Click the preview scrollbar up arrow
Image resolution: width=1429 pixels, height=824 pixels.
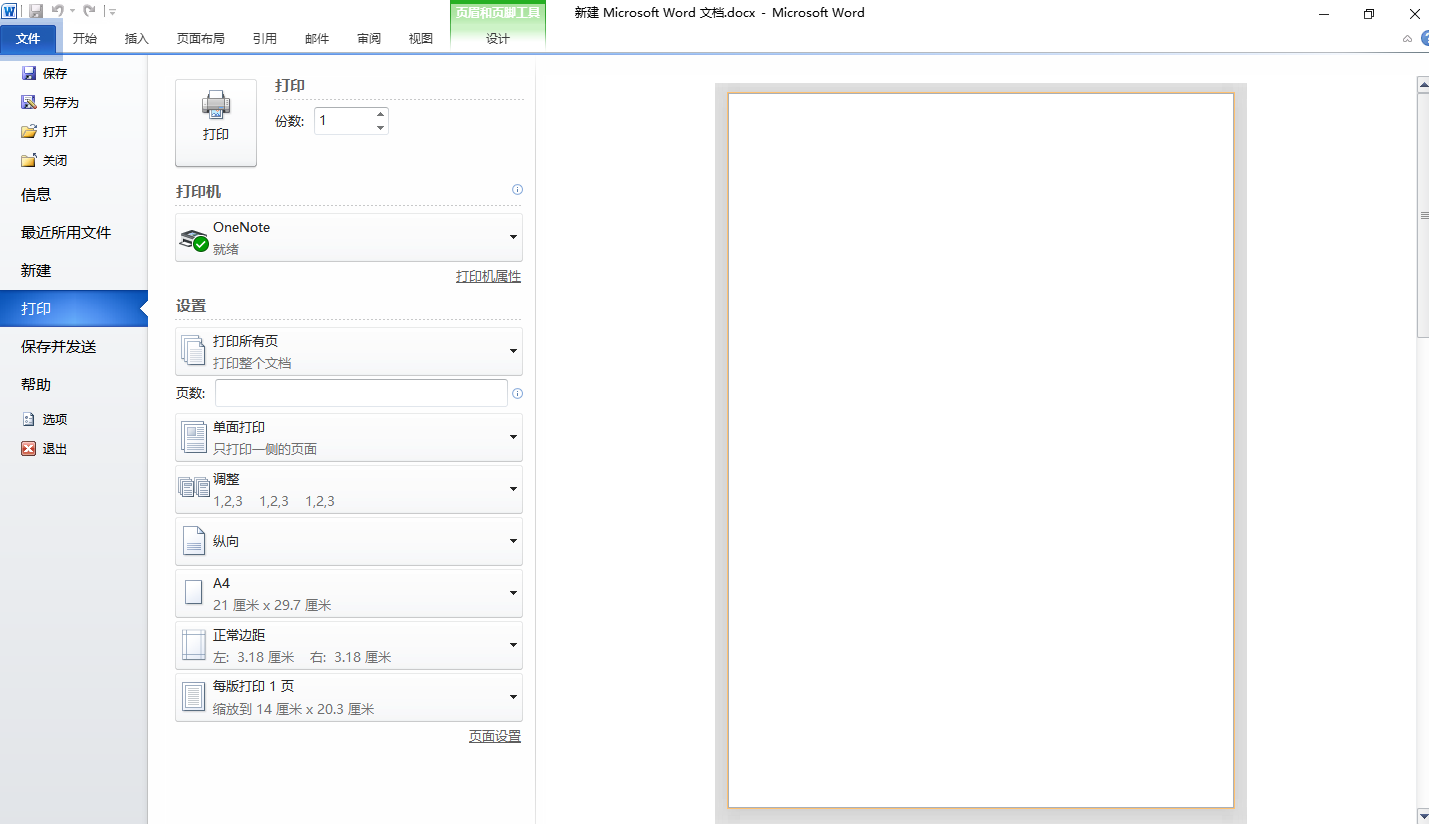coord(1423,85)
